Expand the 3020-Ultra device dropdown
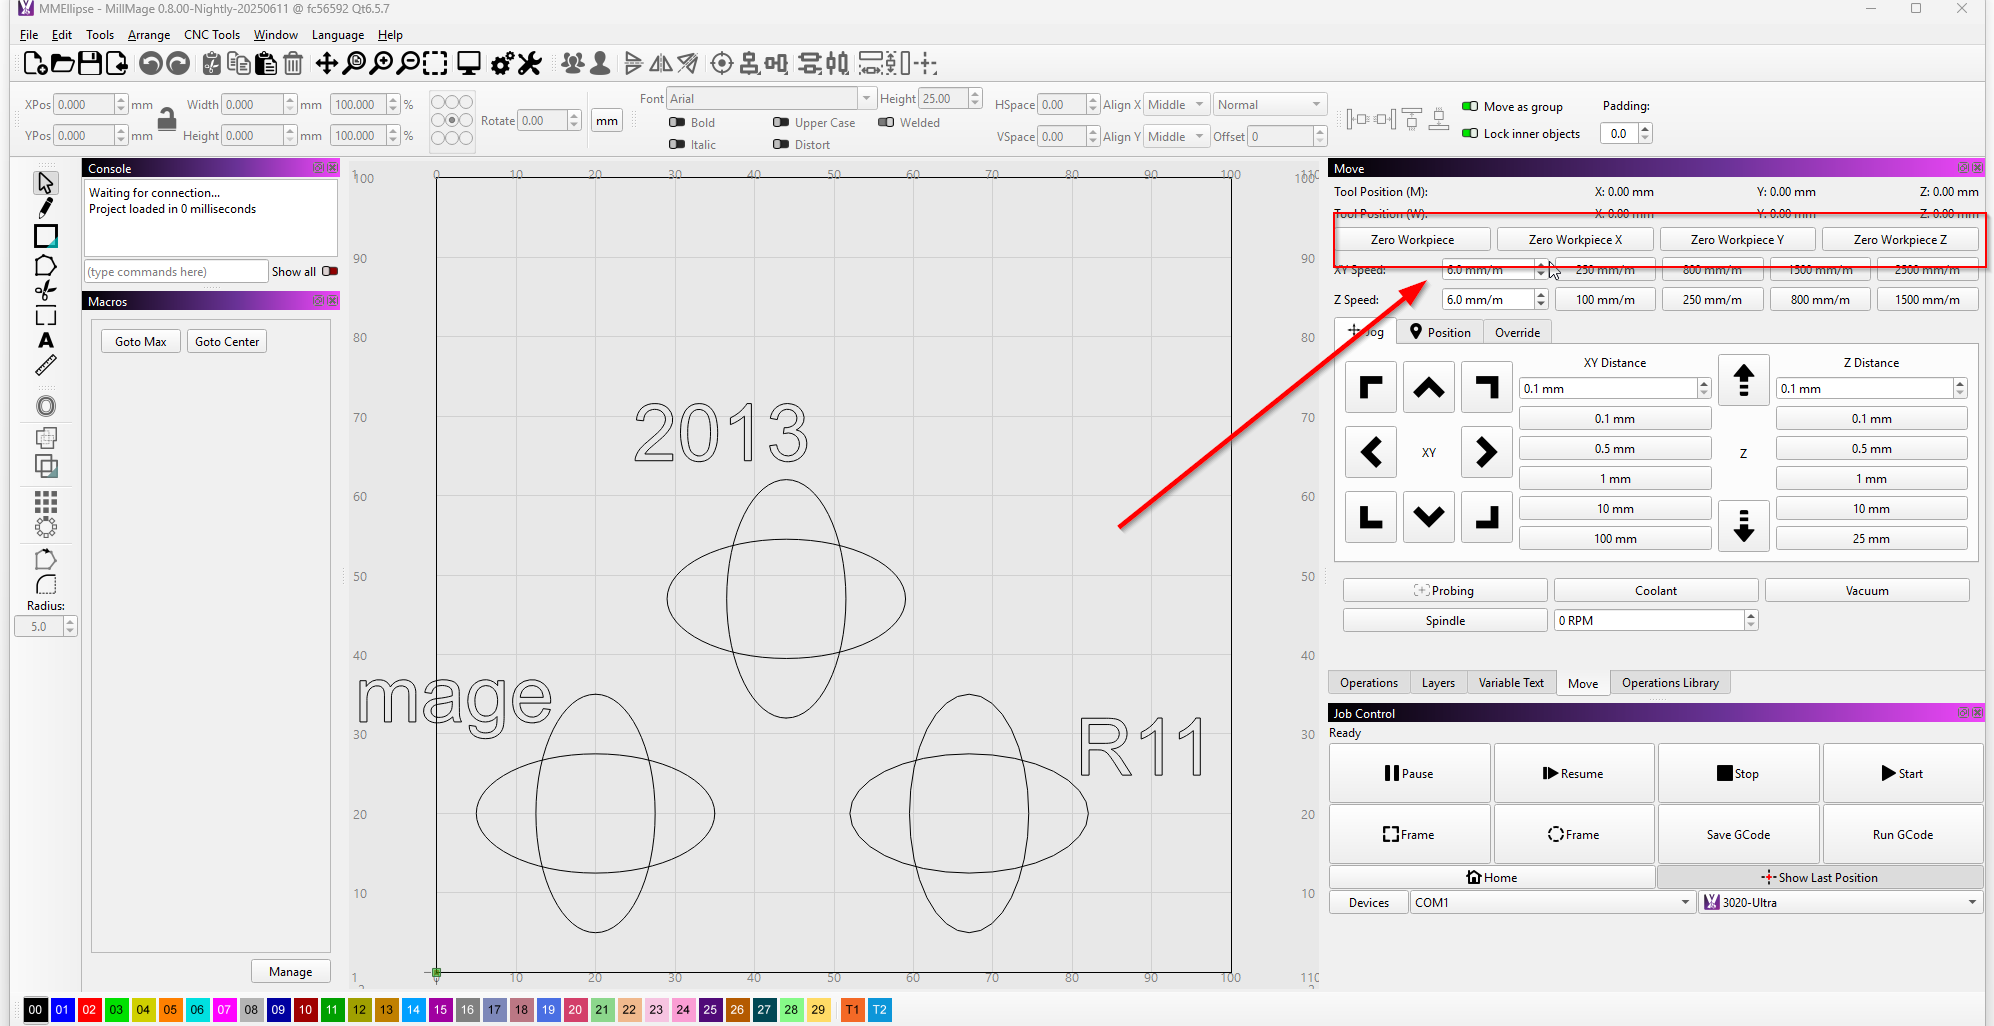Viewport: 1994px width, 1026px height. [1840, 902]
